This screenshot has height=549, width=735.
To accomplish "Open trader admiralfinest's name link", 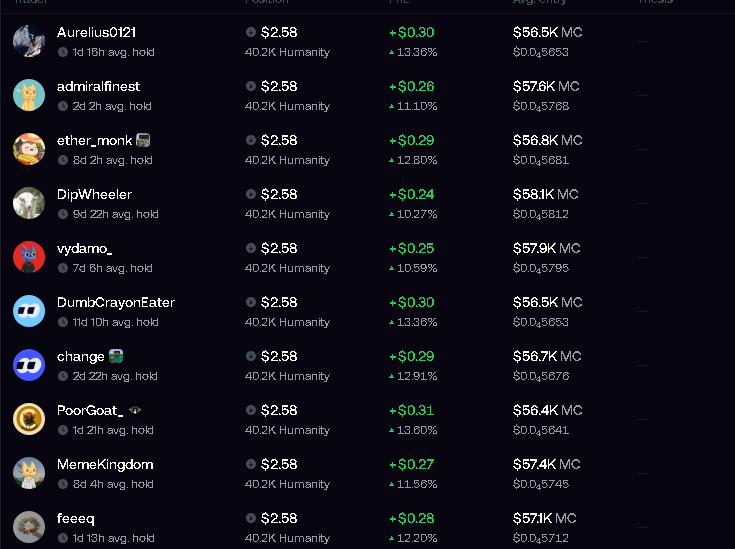I will pyautogui.click(x=98, y=86).
